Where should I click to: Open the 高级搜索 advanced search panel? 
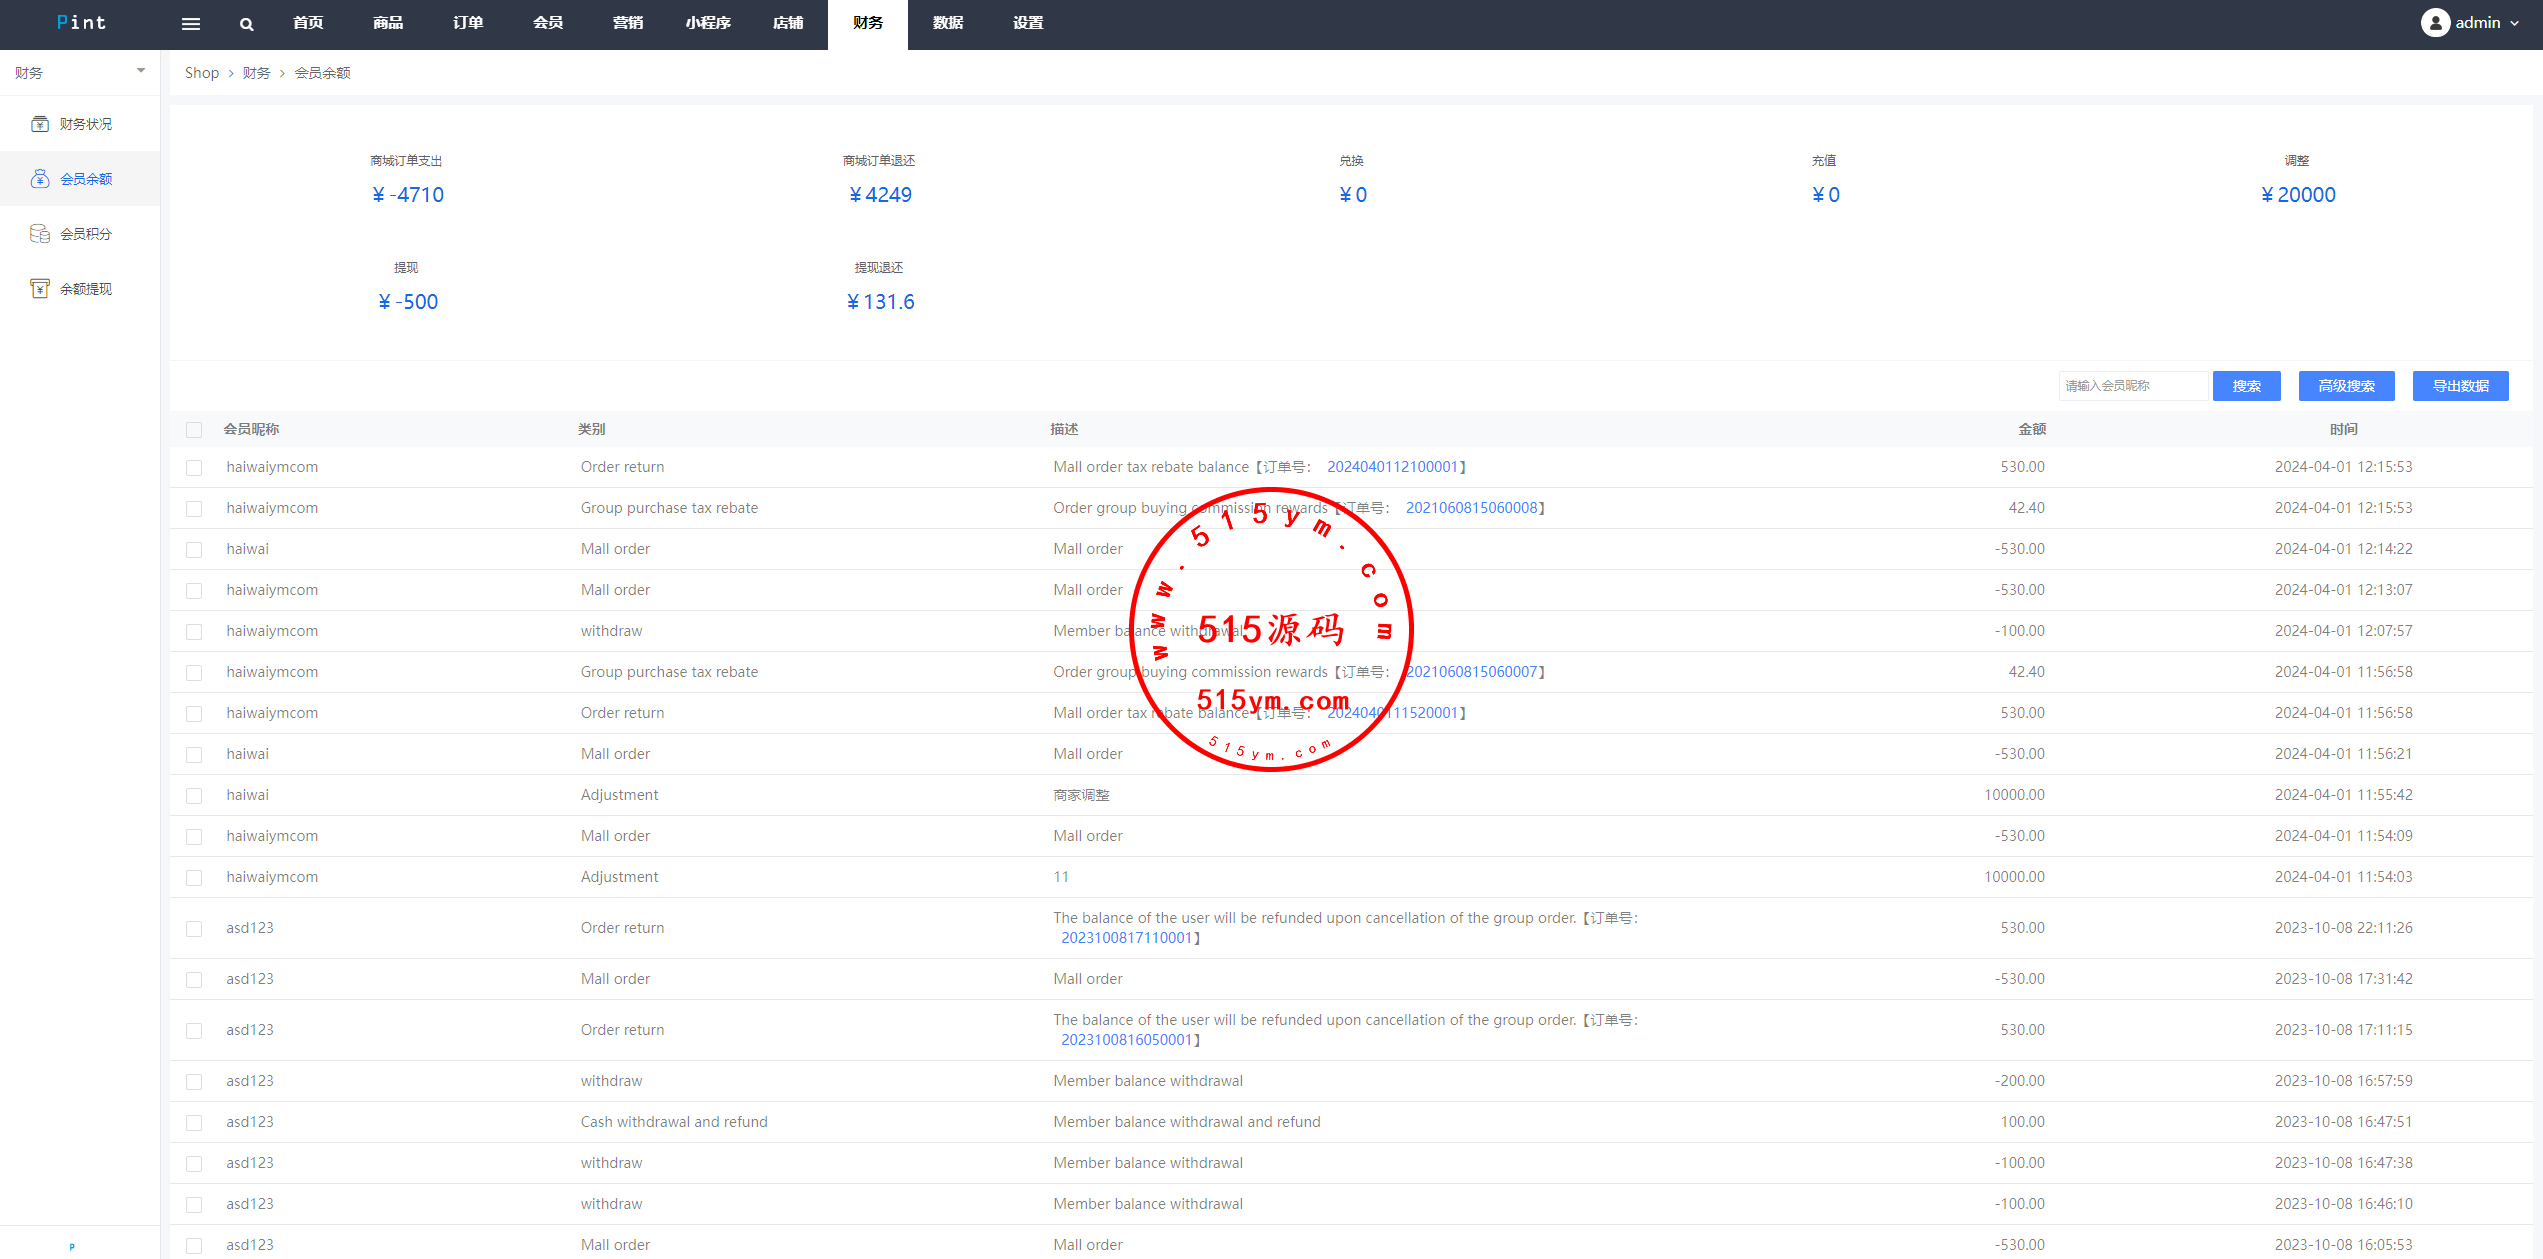[2346, 386]
